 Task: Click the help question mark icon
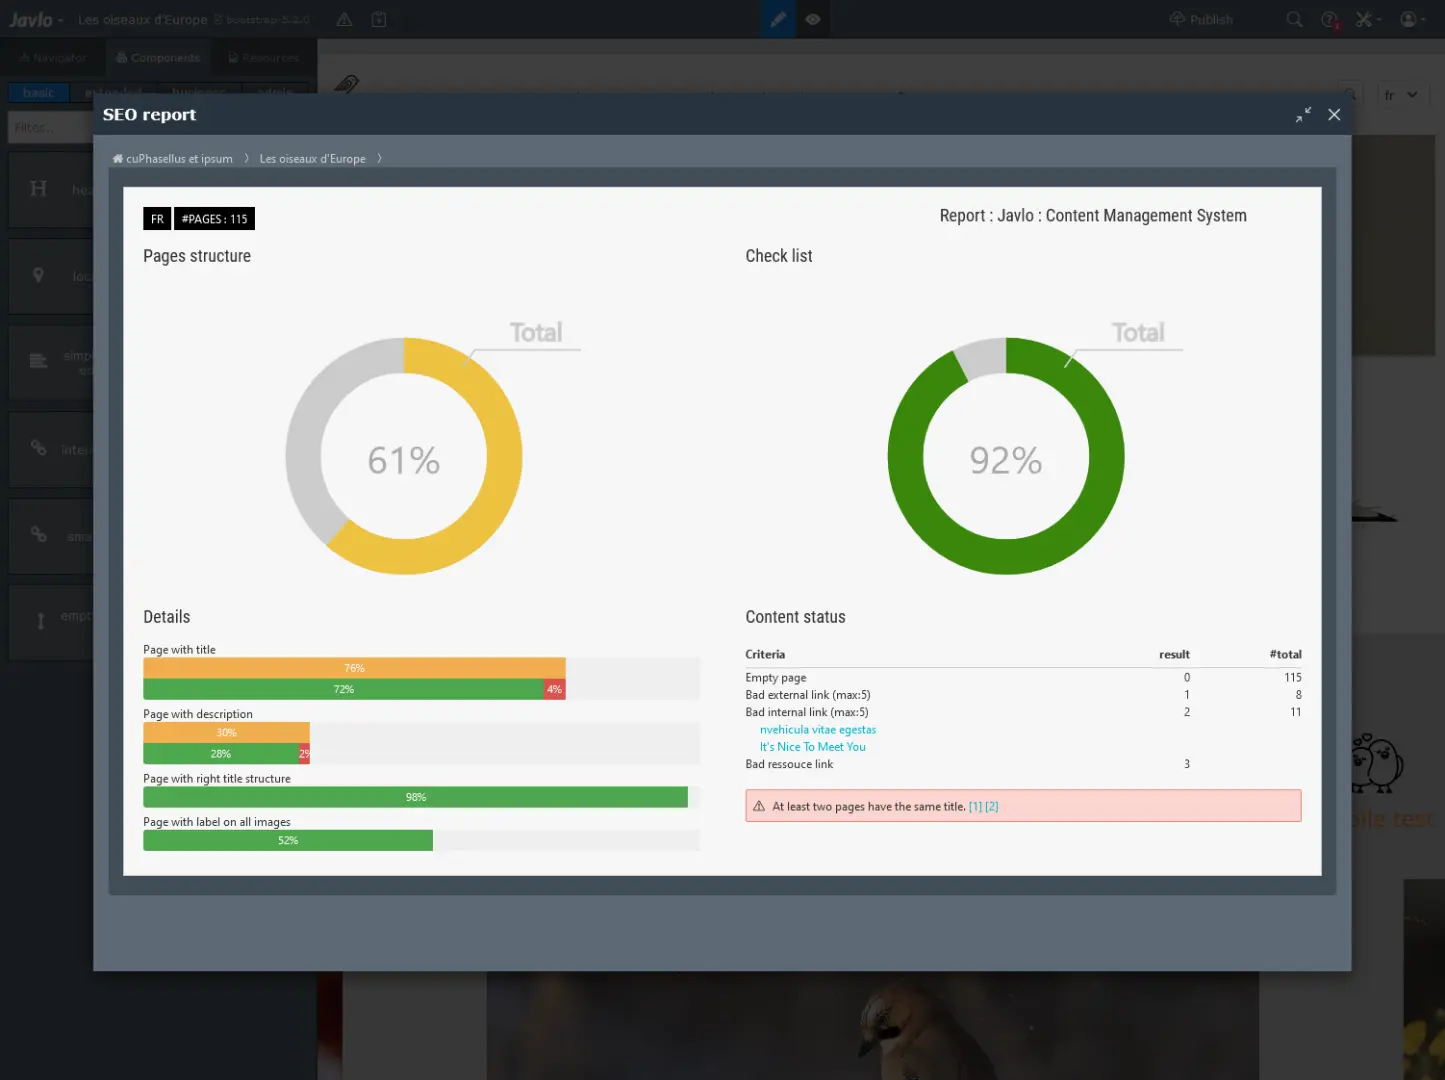(x=1329, y=19)
